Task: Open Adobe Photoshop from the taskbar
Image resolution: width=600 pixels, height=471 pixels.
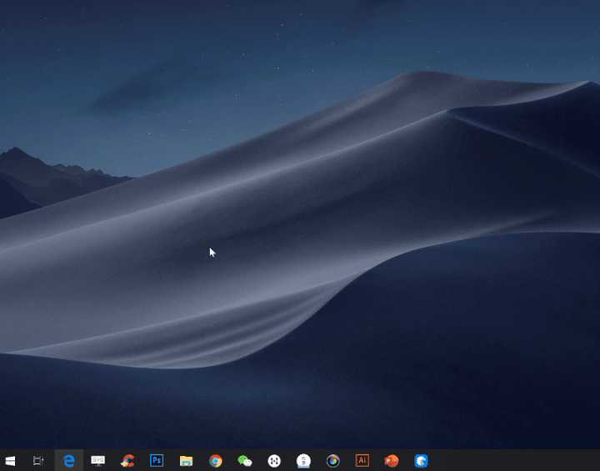Action: [157, 460]
